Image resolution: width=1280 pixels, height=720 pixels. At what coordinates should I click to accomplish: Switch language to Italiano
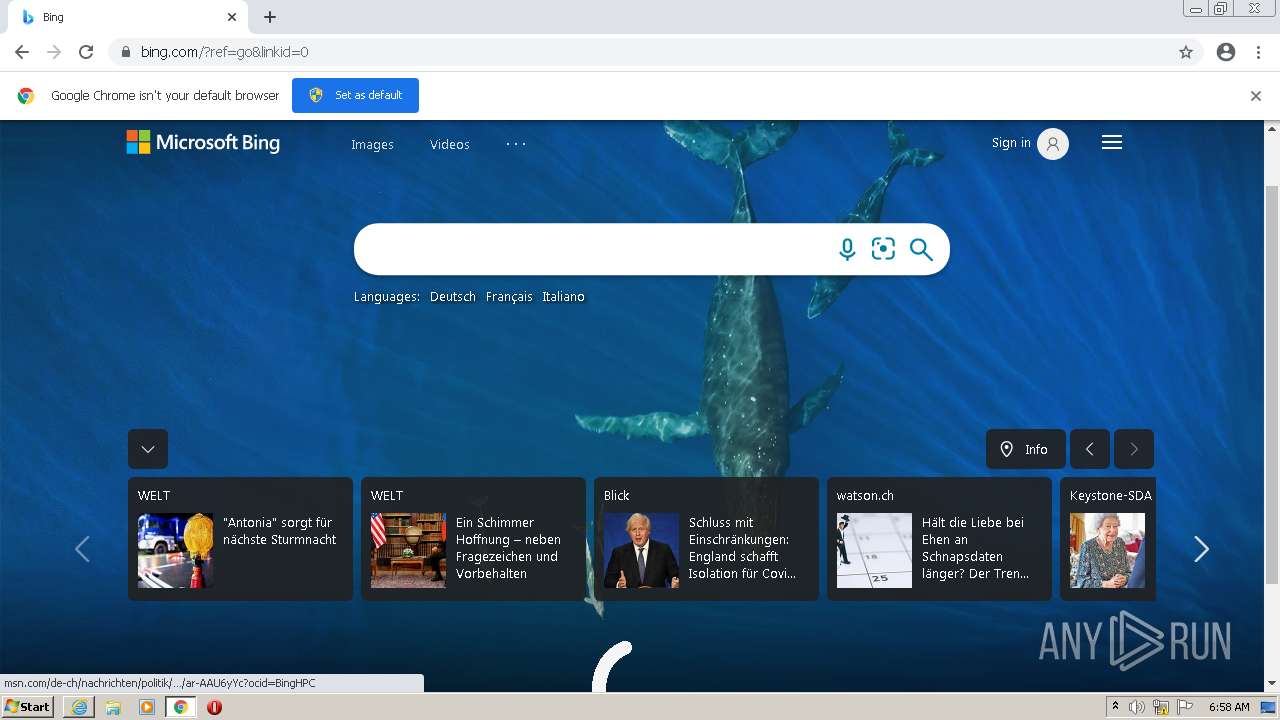(563, 297)
